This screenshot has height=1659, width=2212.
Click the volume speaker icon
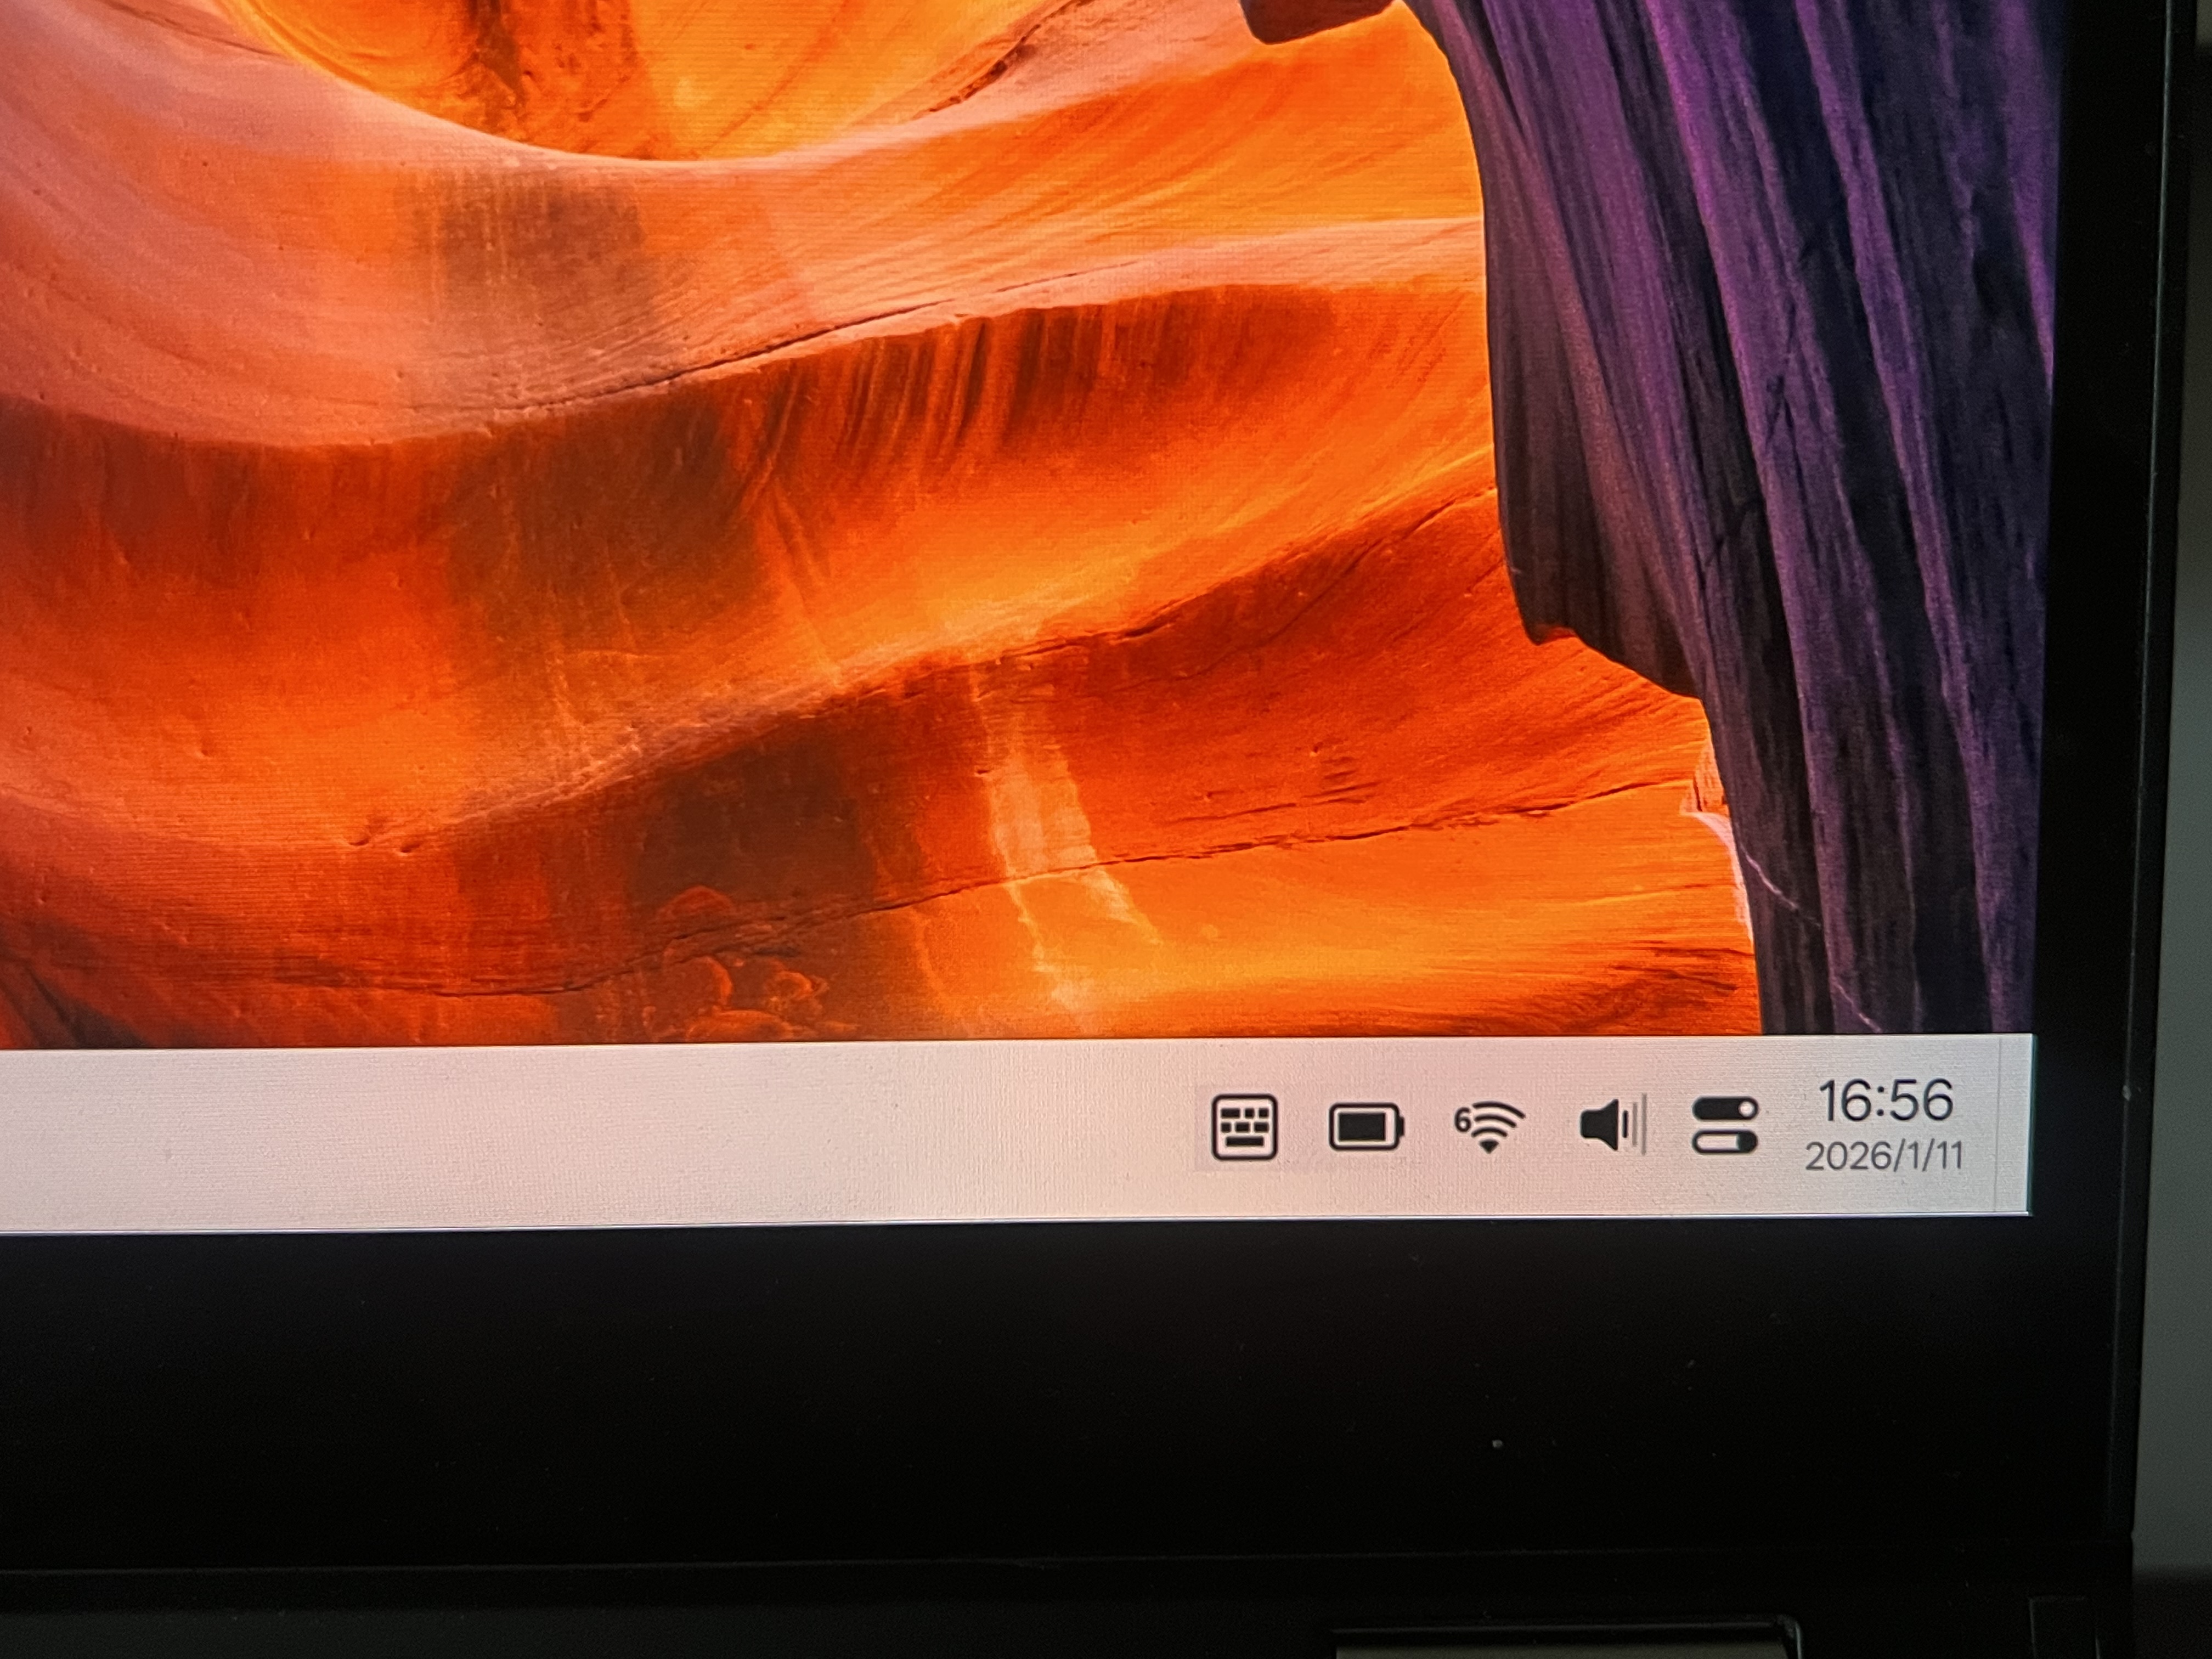click(x=1612, y=1126)
